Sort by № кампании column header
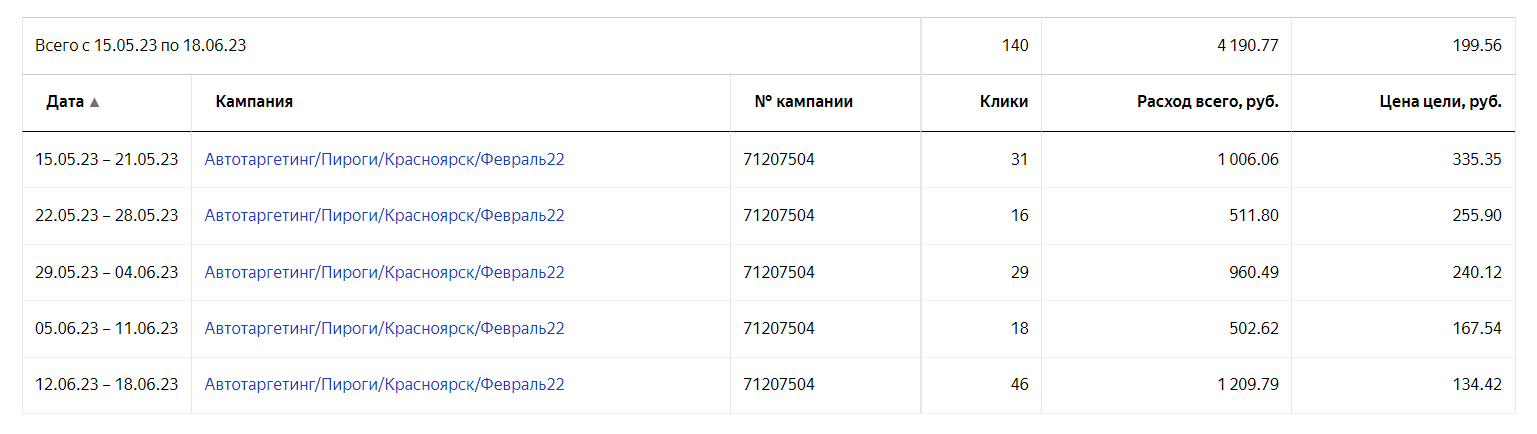Screen dimensions: 1537x434 (x=803, y=102)
